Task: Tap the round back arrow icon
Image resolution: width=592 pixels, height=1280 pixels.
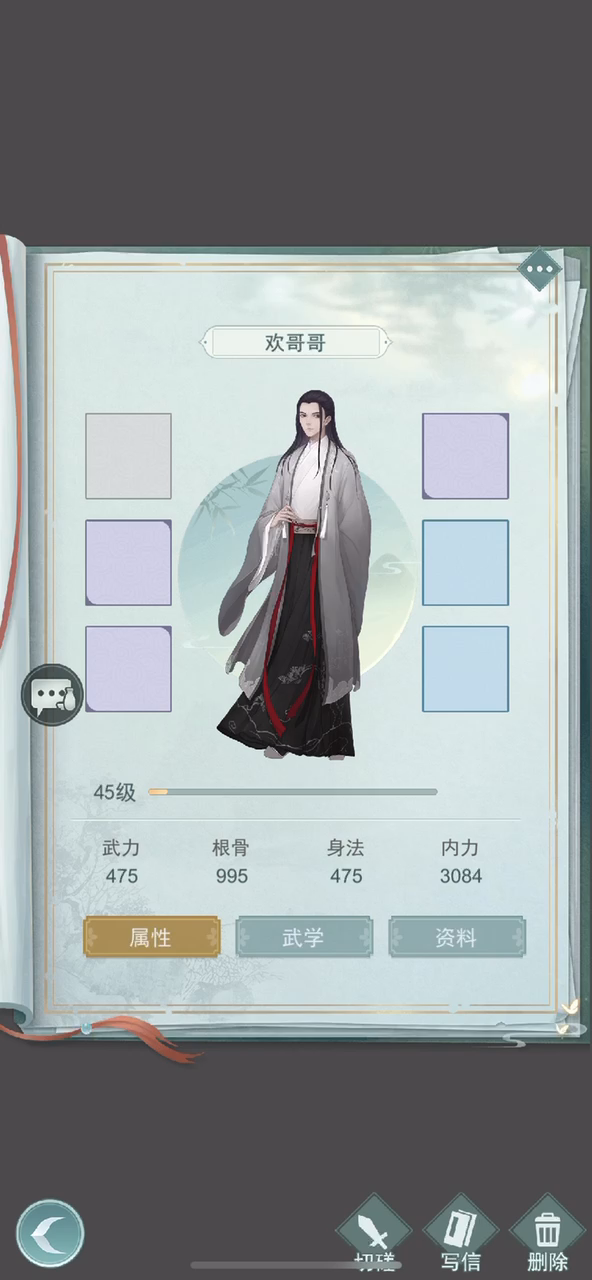Action: pyautogui.click(x=50, y=1234)
